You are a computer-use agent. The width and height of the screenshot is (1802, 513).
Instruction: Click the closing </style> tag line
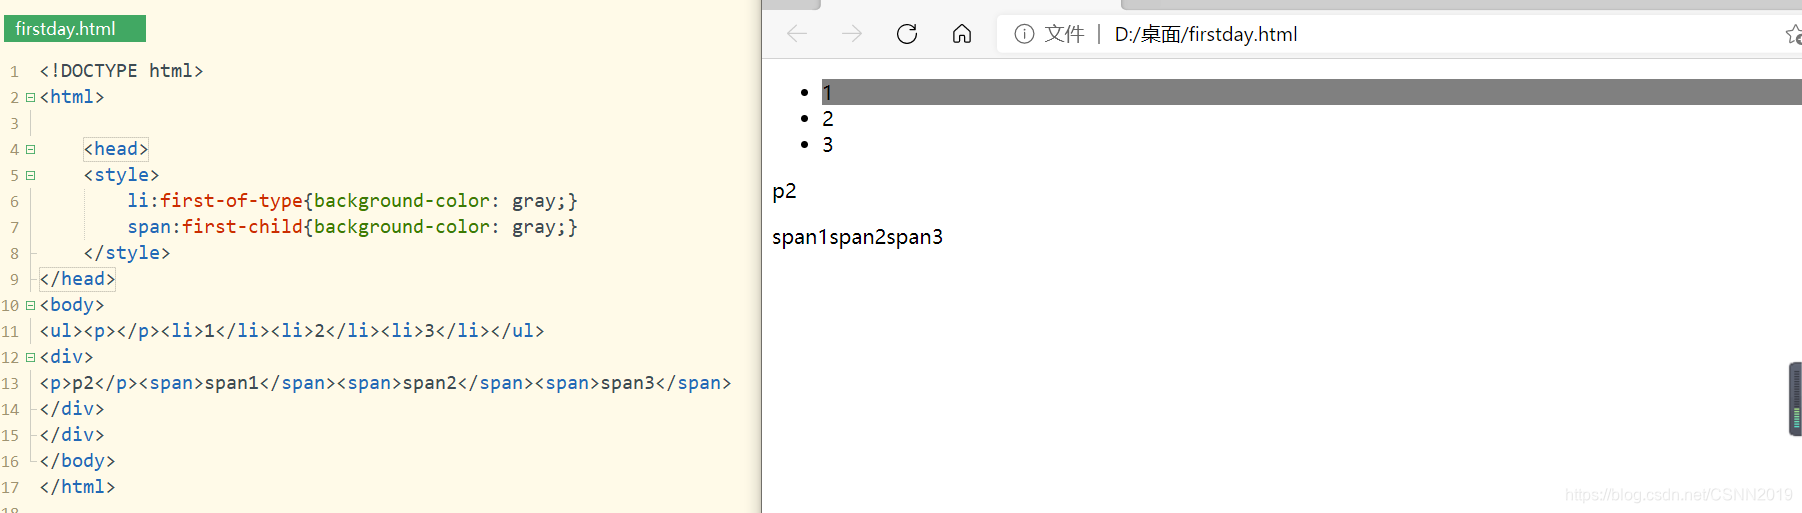pos(127,253)
